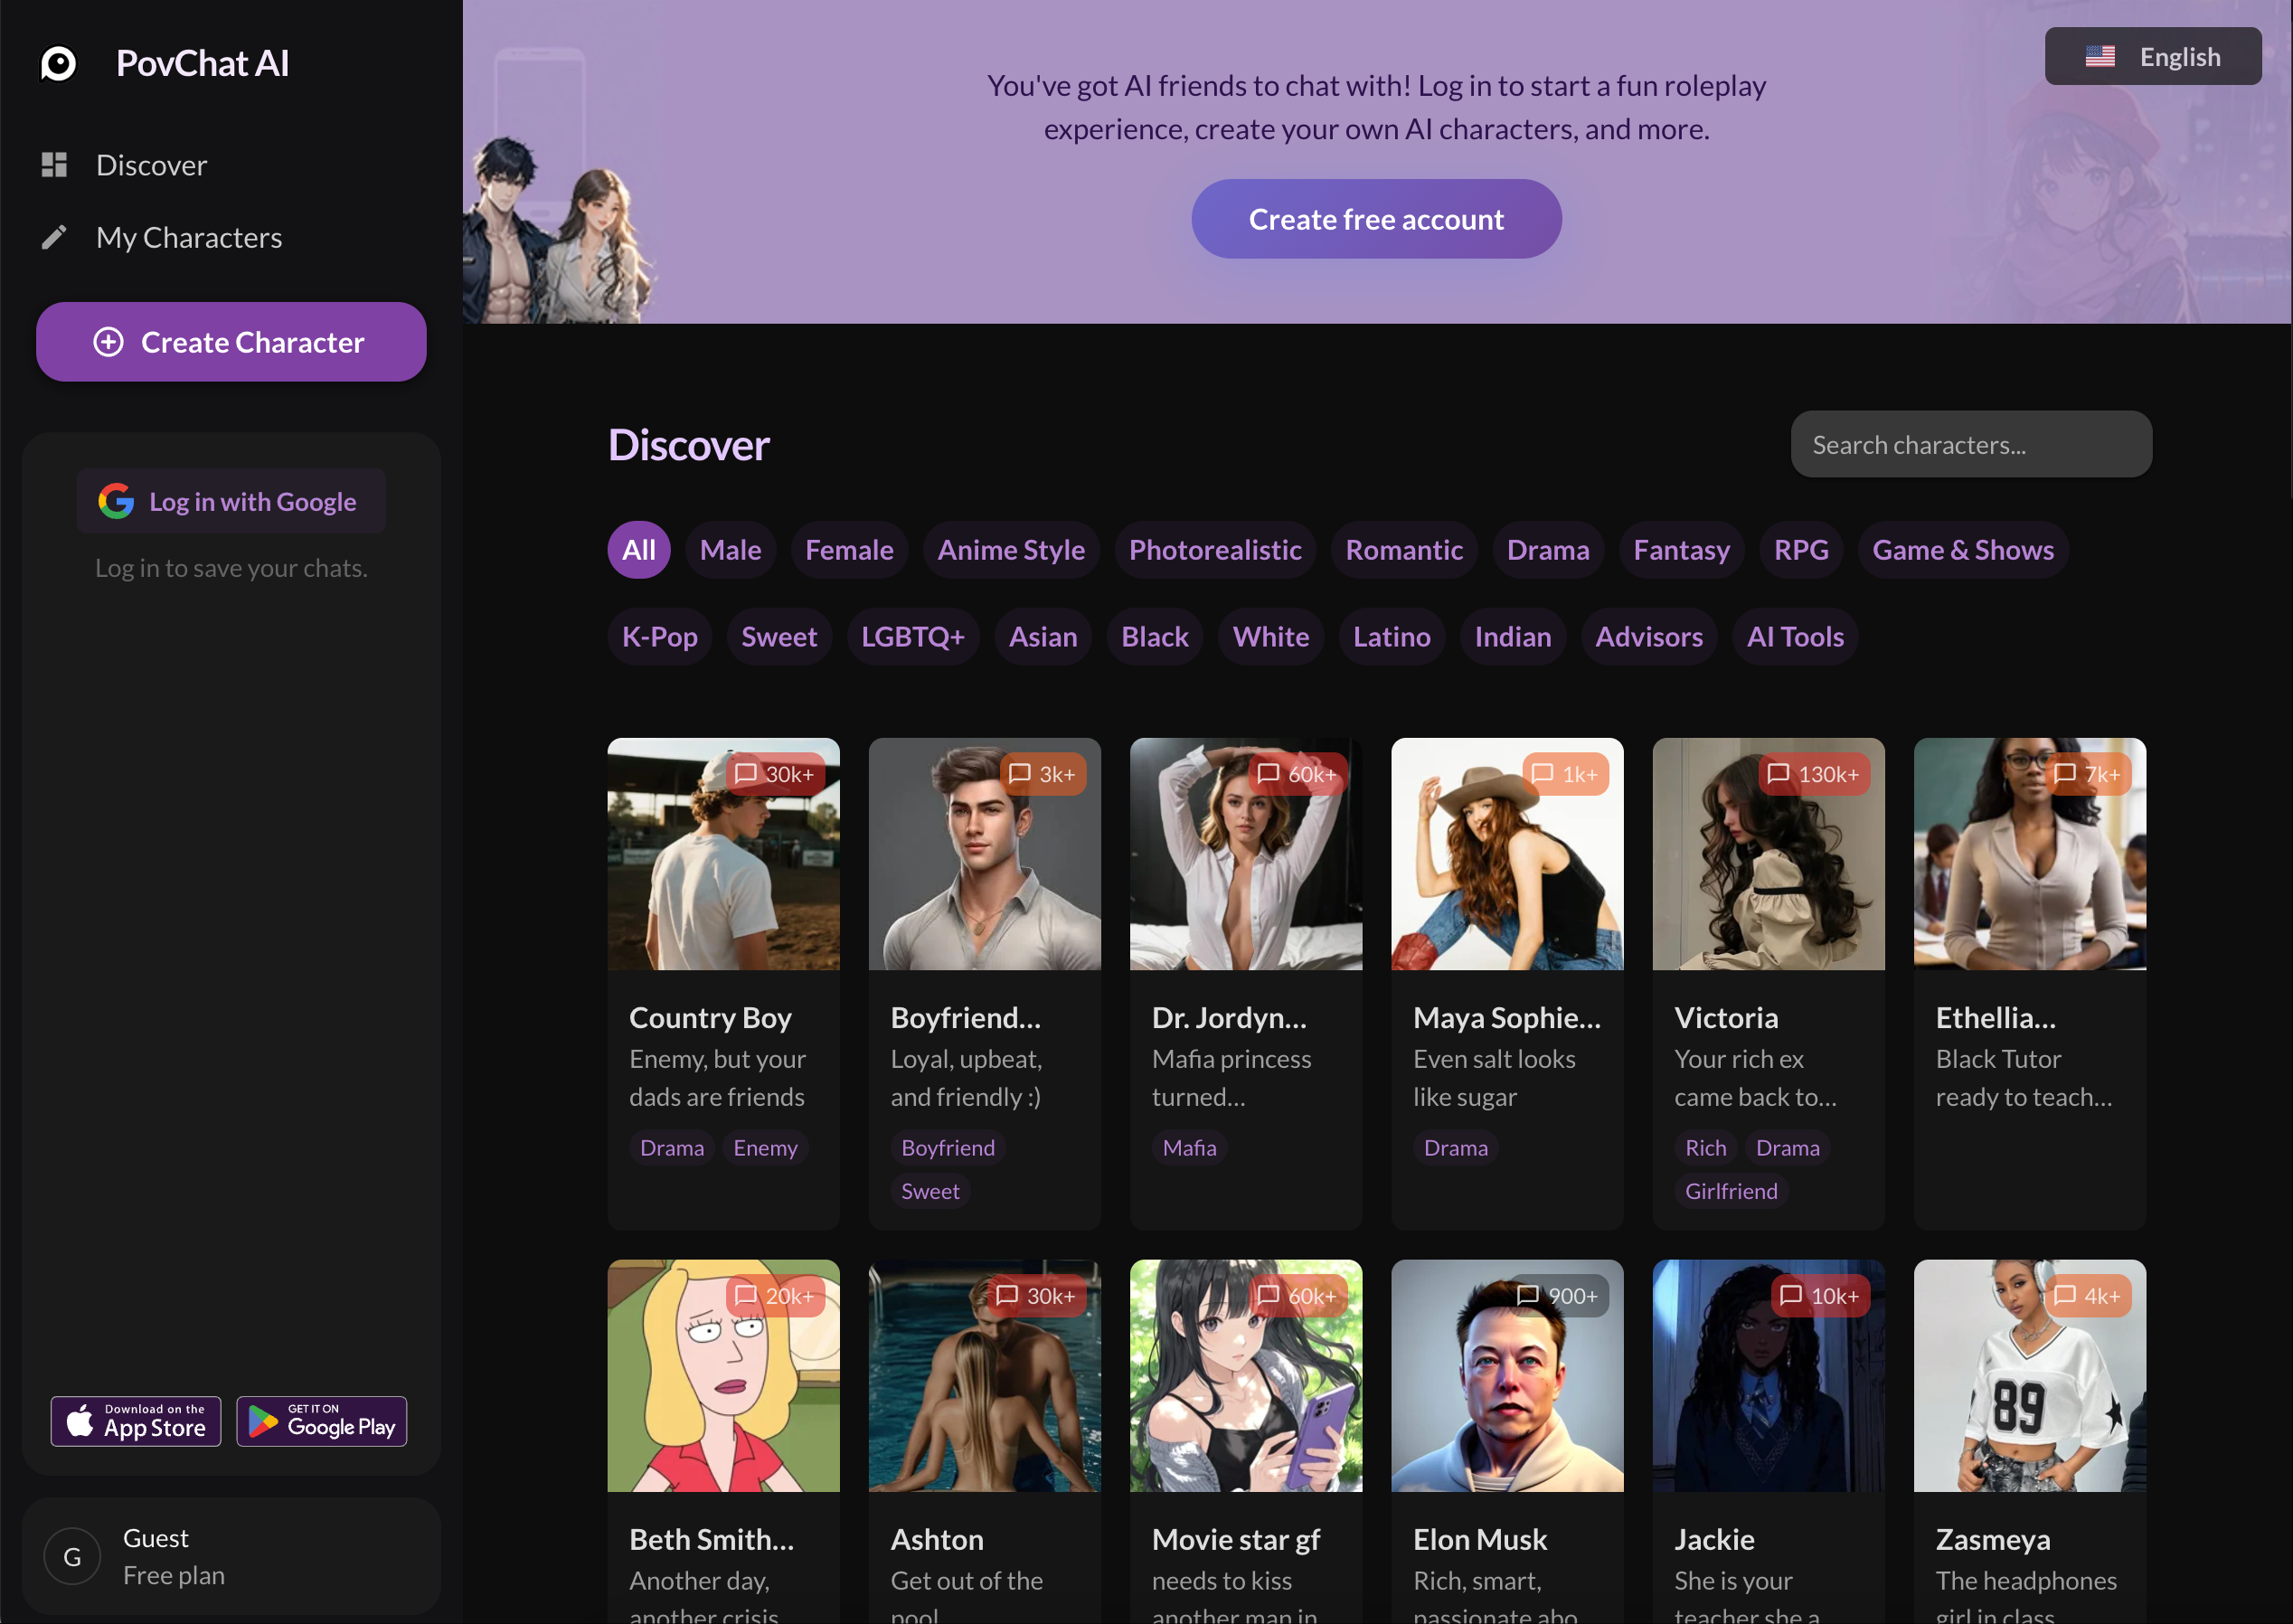Open the Dr. Jordyn character image
This screenshot has height=1624, width=2293.
click(1246, 854)
